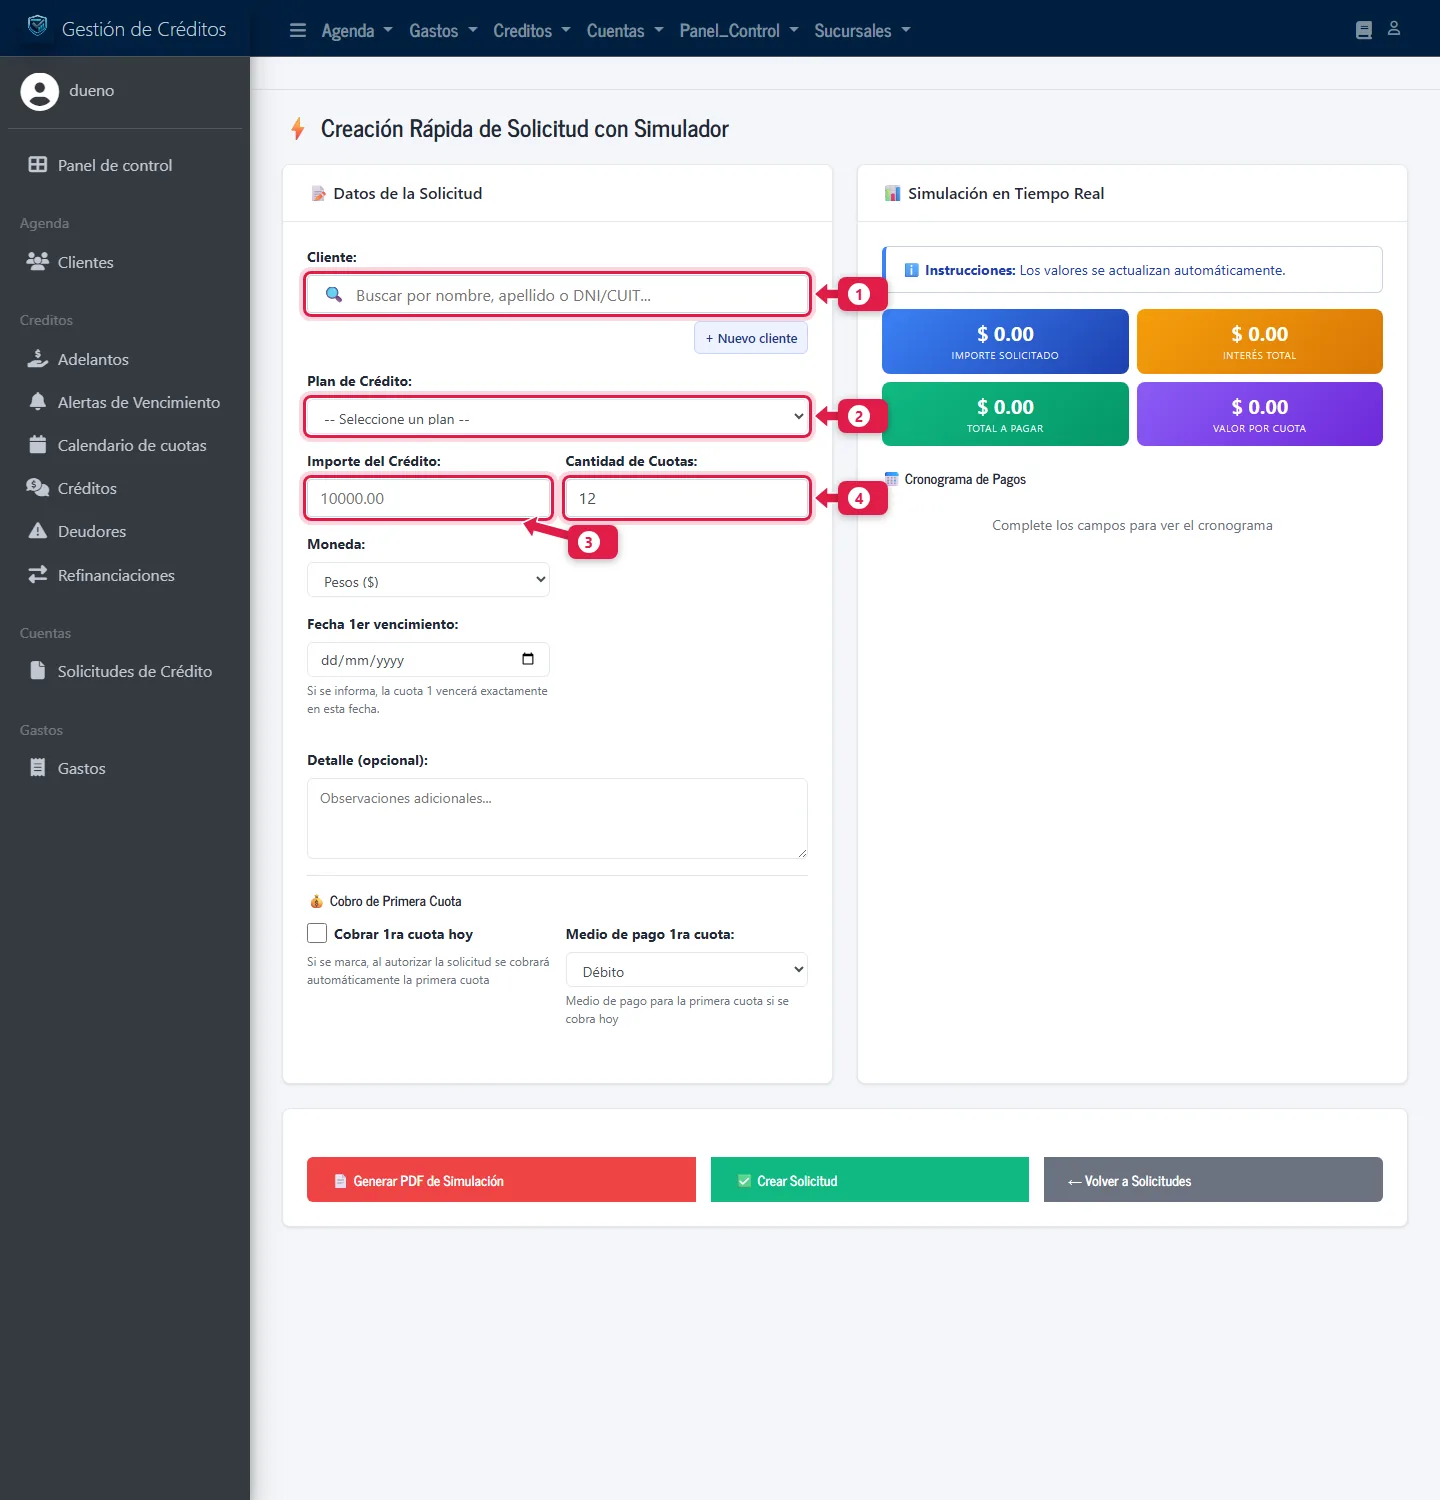Focus the Cliente search field

tap(557, 295)
